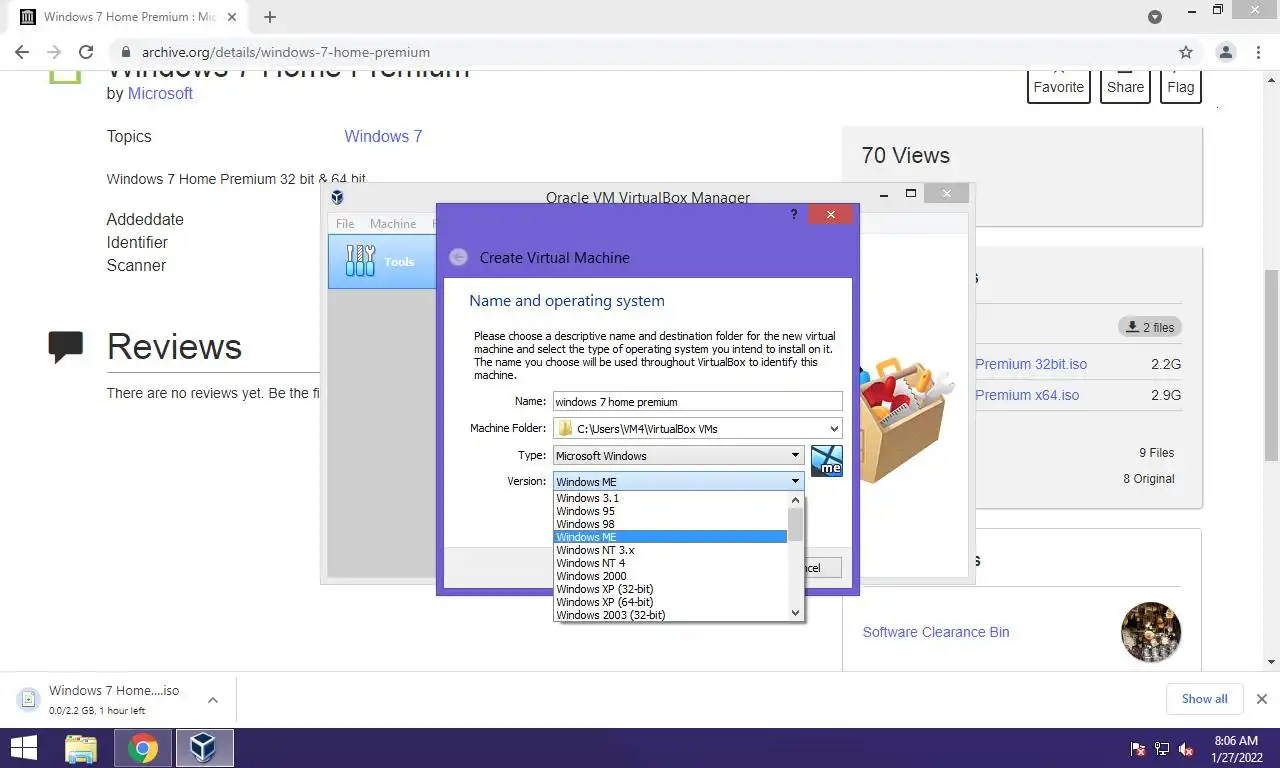Open a new Chrome tab
Screen dimensions: 1280x768
(x=270, y=17)
